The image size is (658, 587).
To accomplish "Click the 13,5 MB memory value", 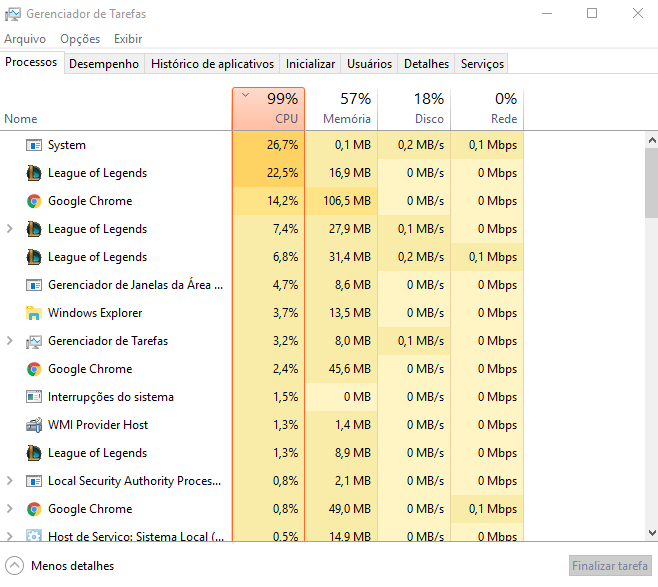I will [x=350, y=313].
